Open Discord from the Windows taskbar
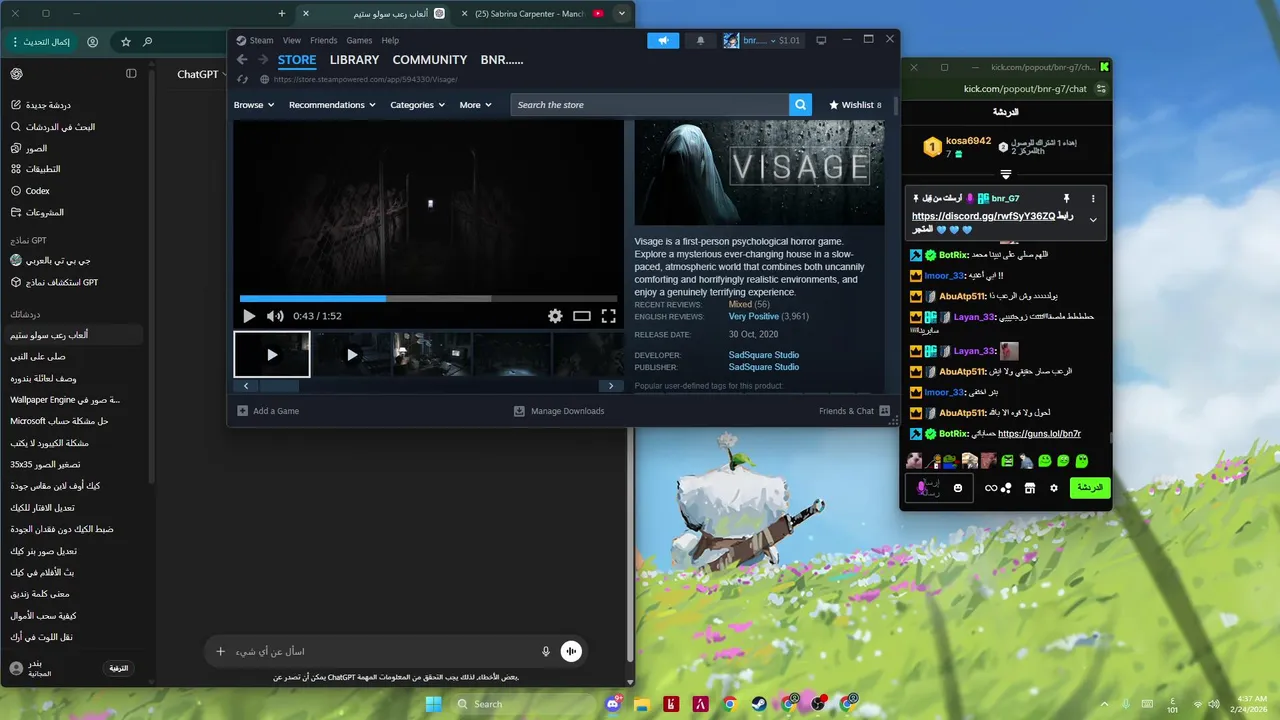 coord(613,704)
